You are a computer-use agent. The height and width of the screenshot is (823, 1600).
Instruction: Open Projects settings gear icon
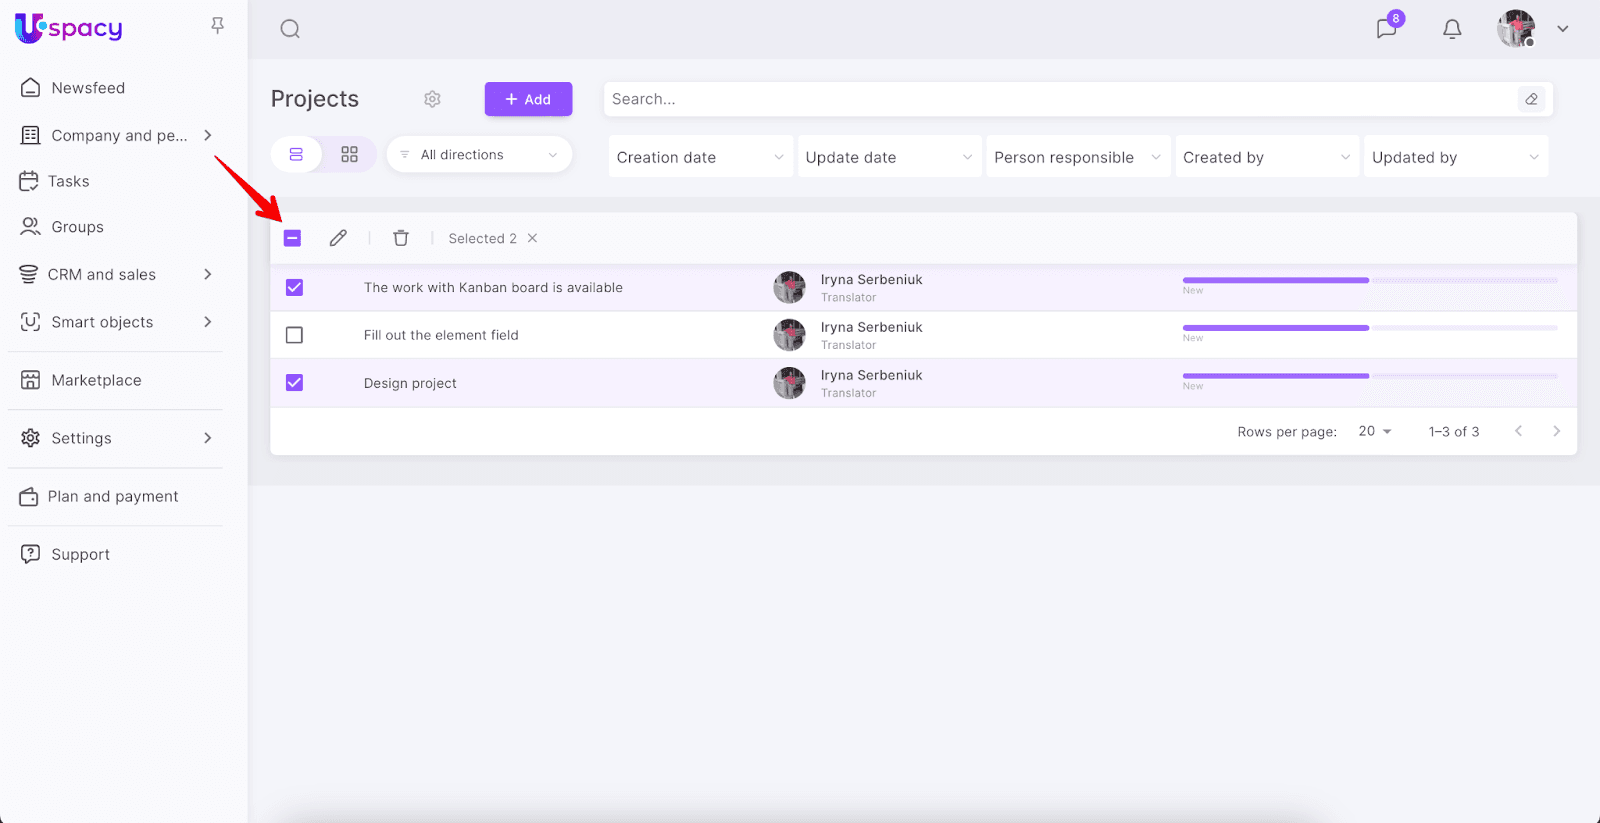point(432,99)
